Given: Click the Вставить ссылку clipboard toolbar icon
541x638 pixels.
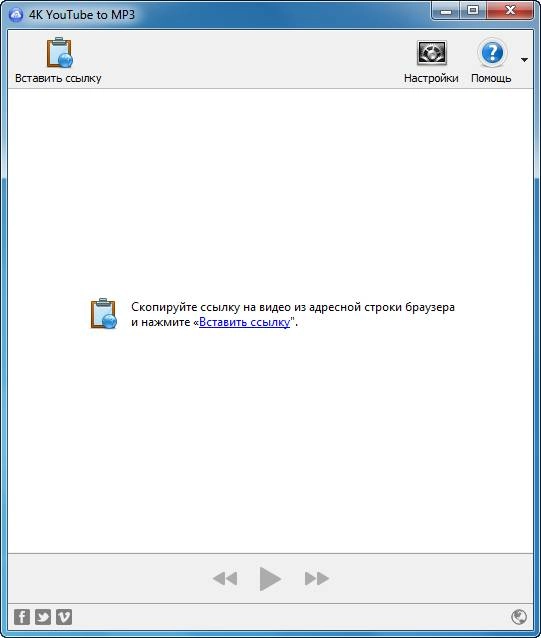Looking at the screenshot, I should click(x=59, y=53).
